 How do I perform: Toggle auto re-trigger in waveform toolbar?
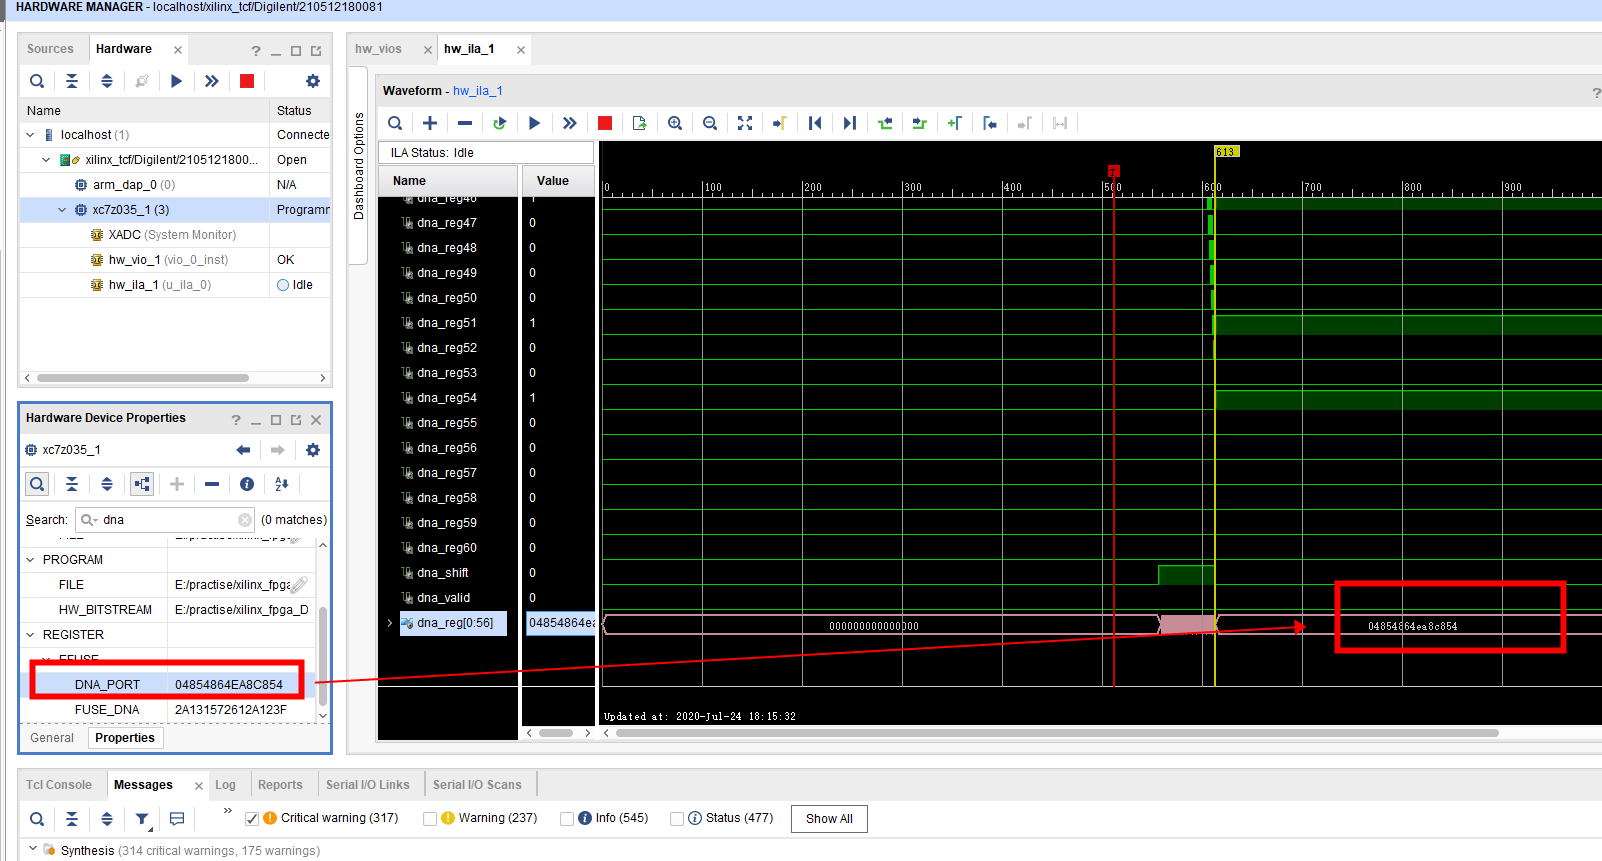click(500, 123)
